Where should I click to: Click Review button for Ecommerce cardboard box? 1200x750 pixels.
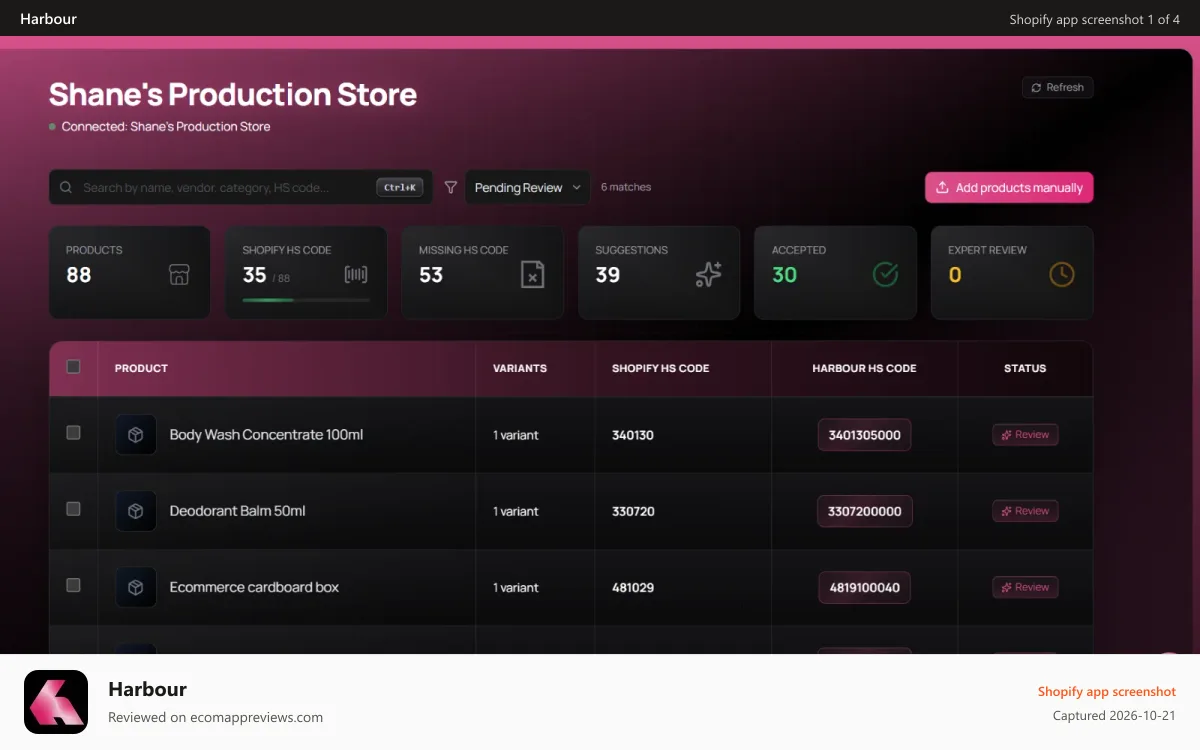[x=1025, y=587]
